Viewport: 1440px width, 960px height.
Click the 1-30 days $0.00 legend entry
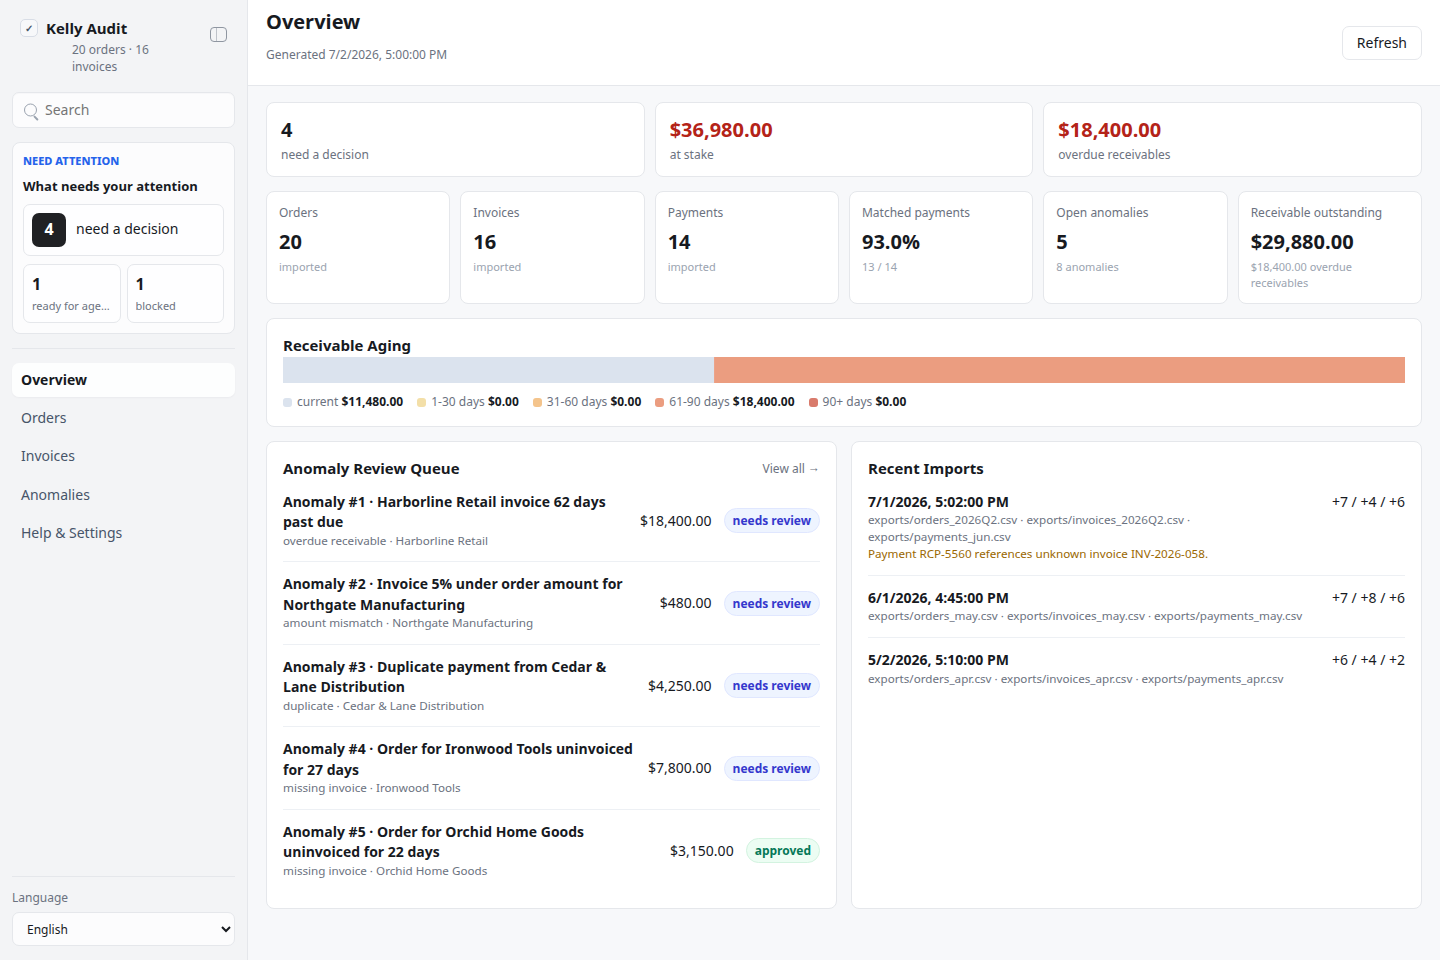pos(468,402)
